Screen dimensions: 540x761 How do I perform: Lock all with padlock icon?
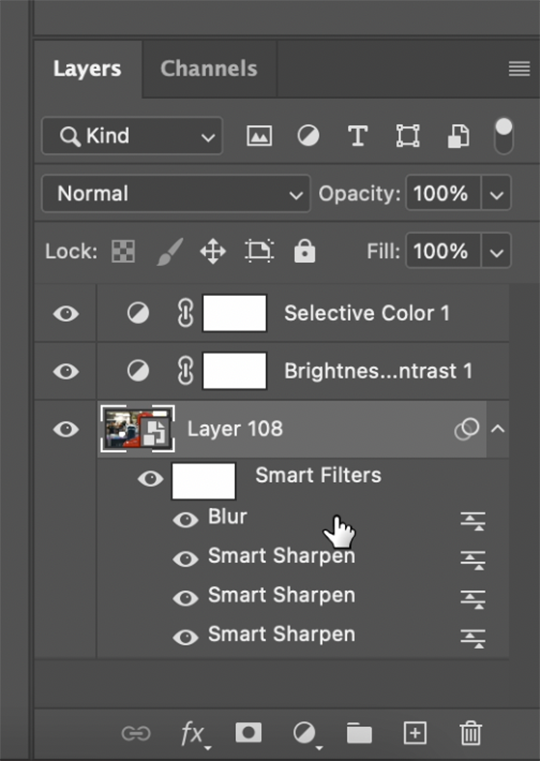pos(305,251)
